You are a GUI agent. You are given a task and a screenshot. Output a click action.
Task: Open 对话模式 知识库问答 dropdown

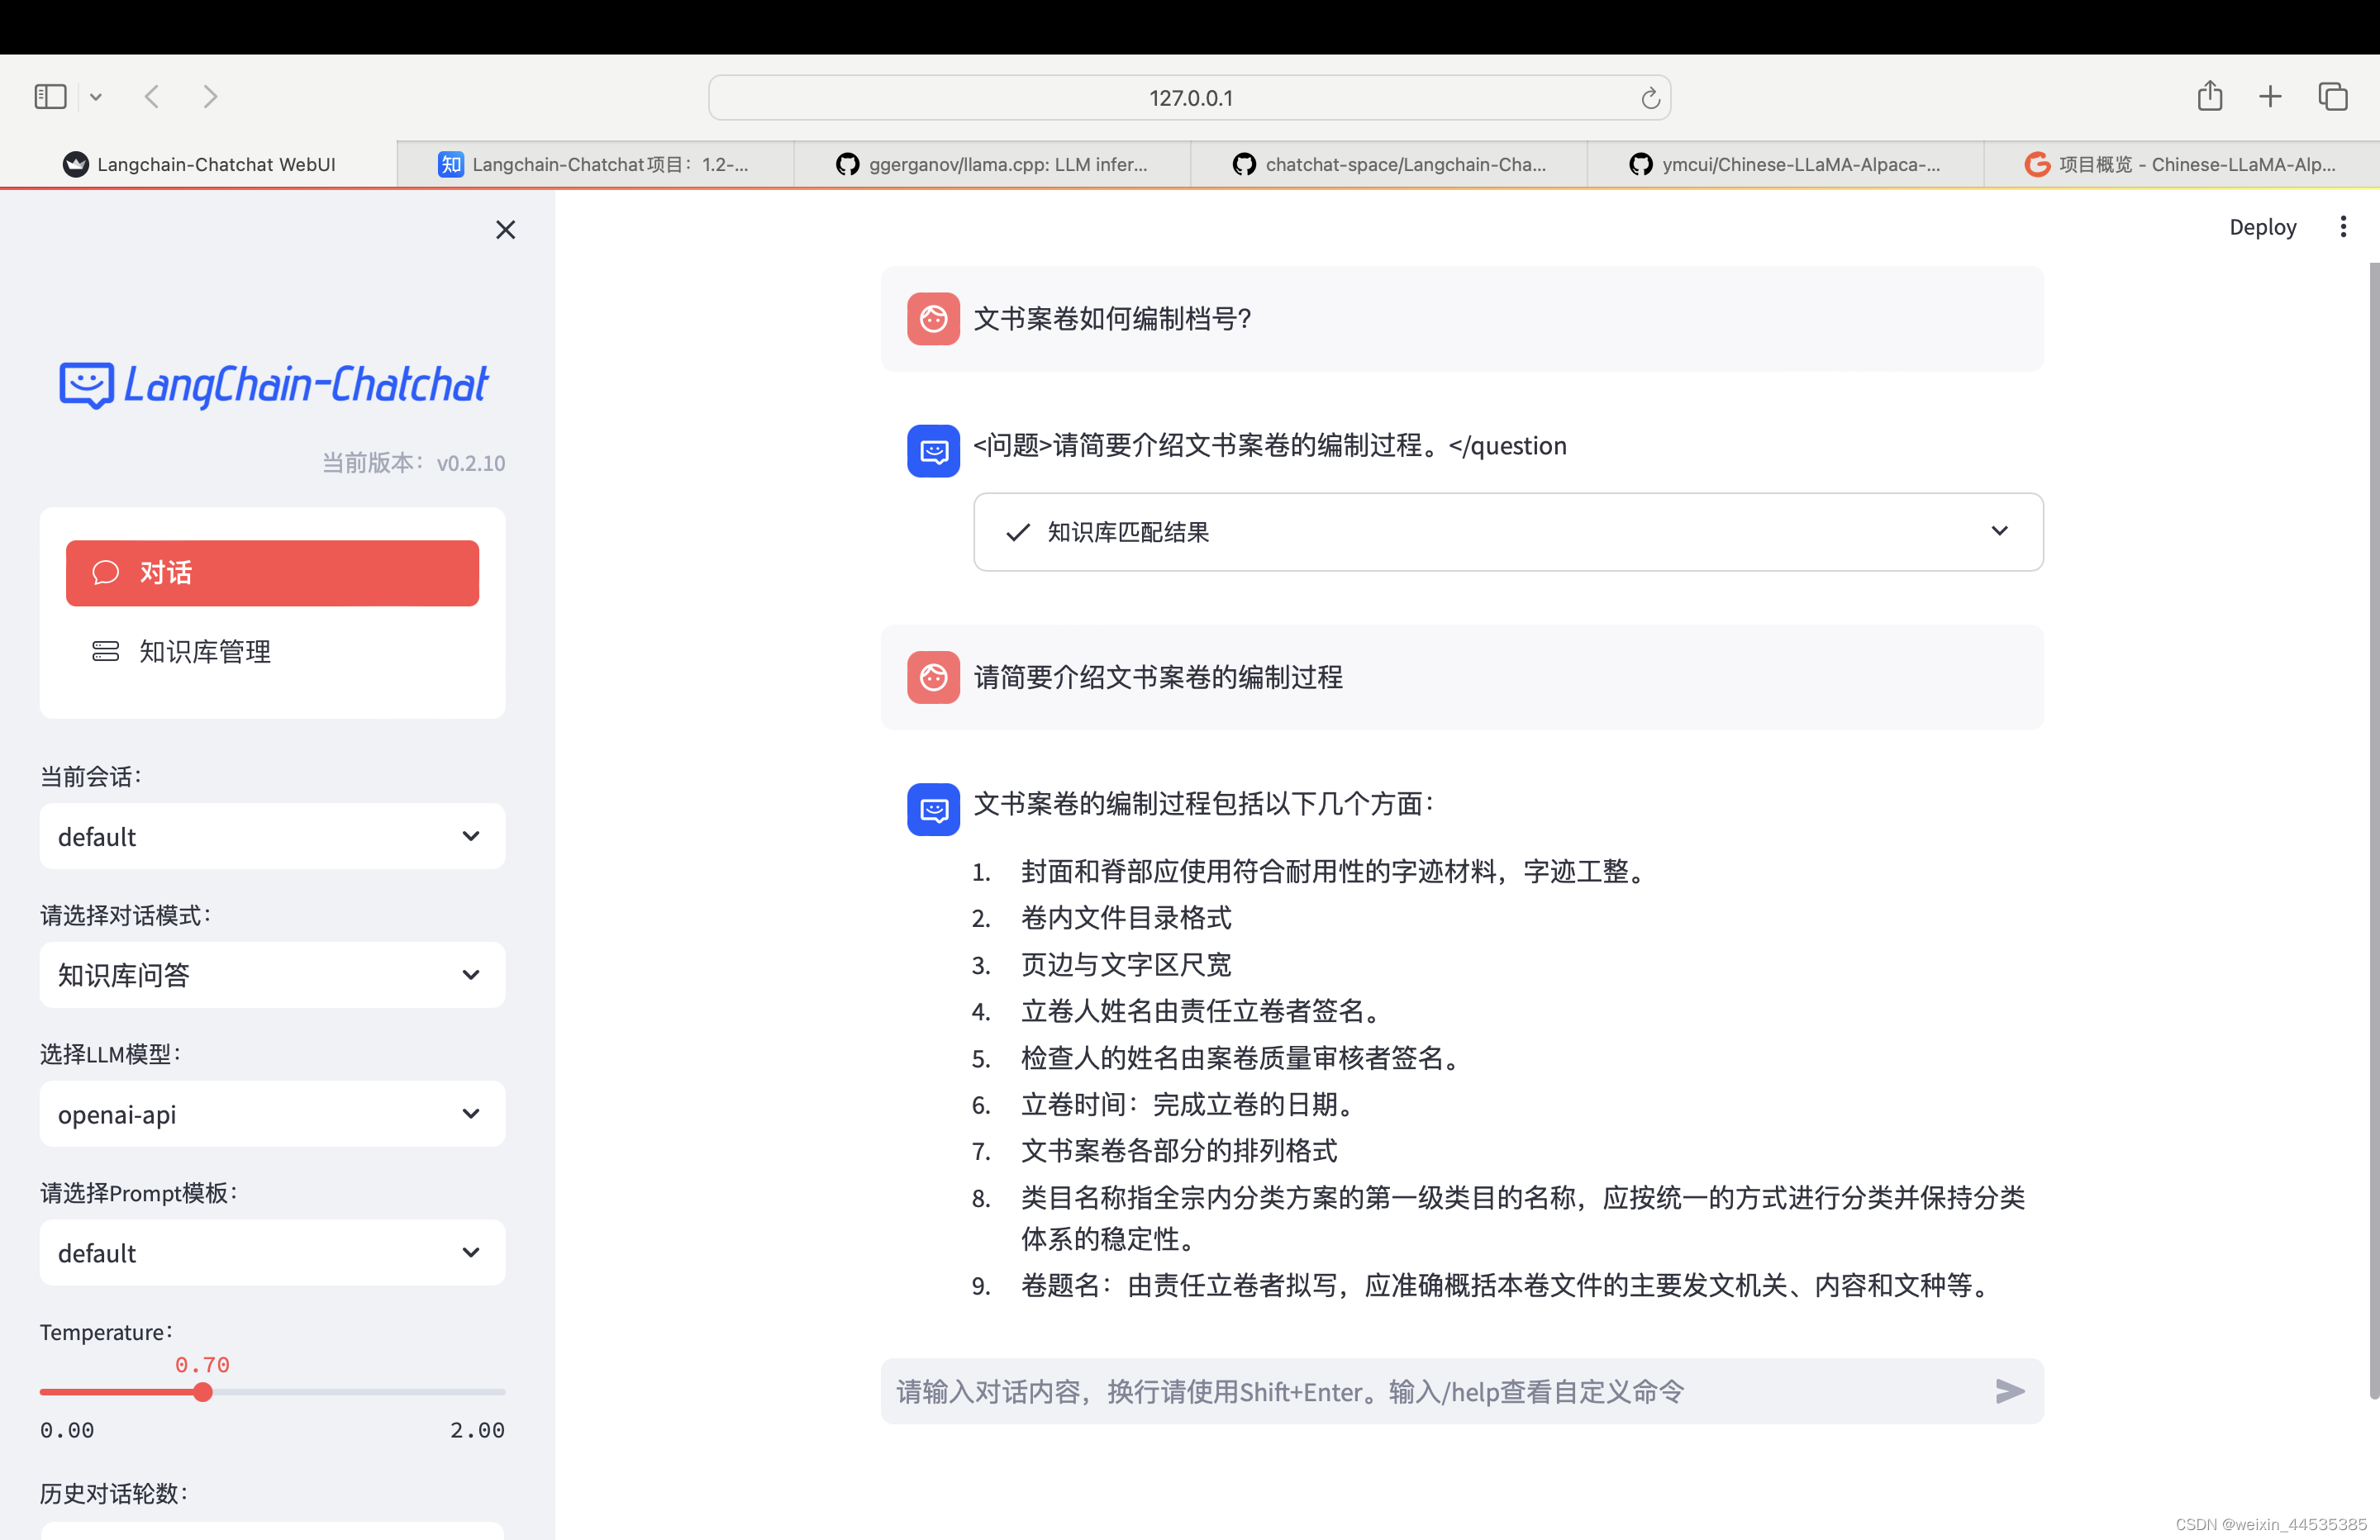click(272, 975)
